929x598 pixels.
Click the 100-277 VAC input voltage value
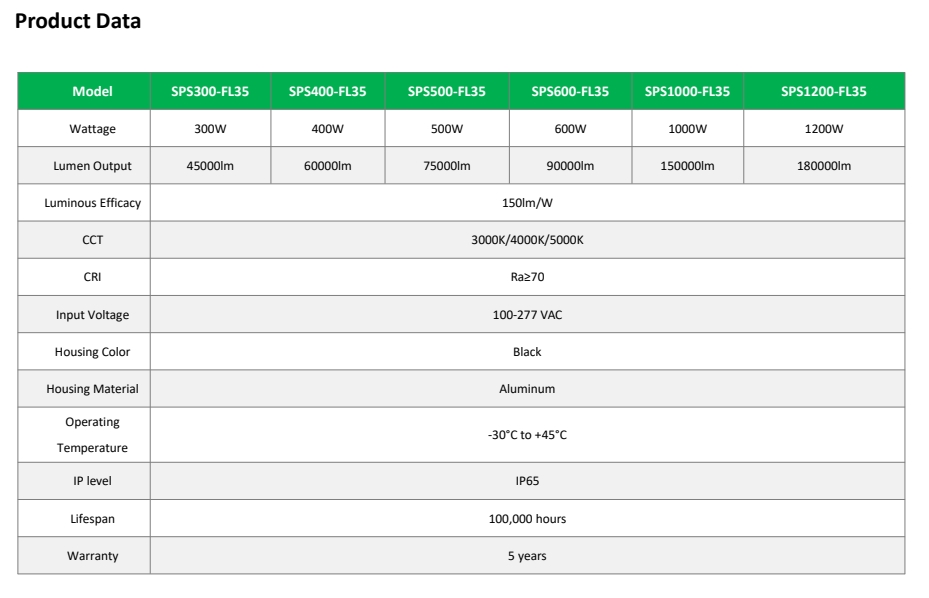pos(527,315)
